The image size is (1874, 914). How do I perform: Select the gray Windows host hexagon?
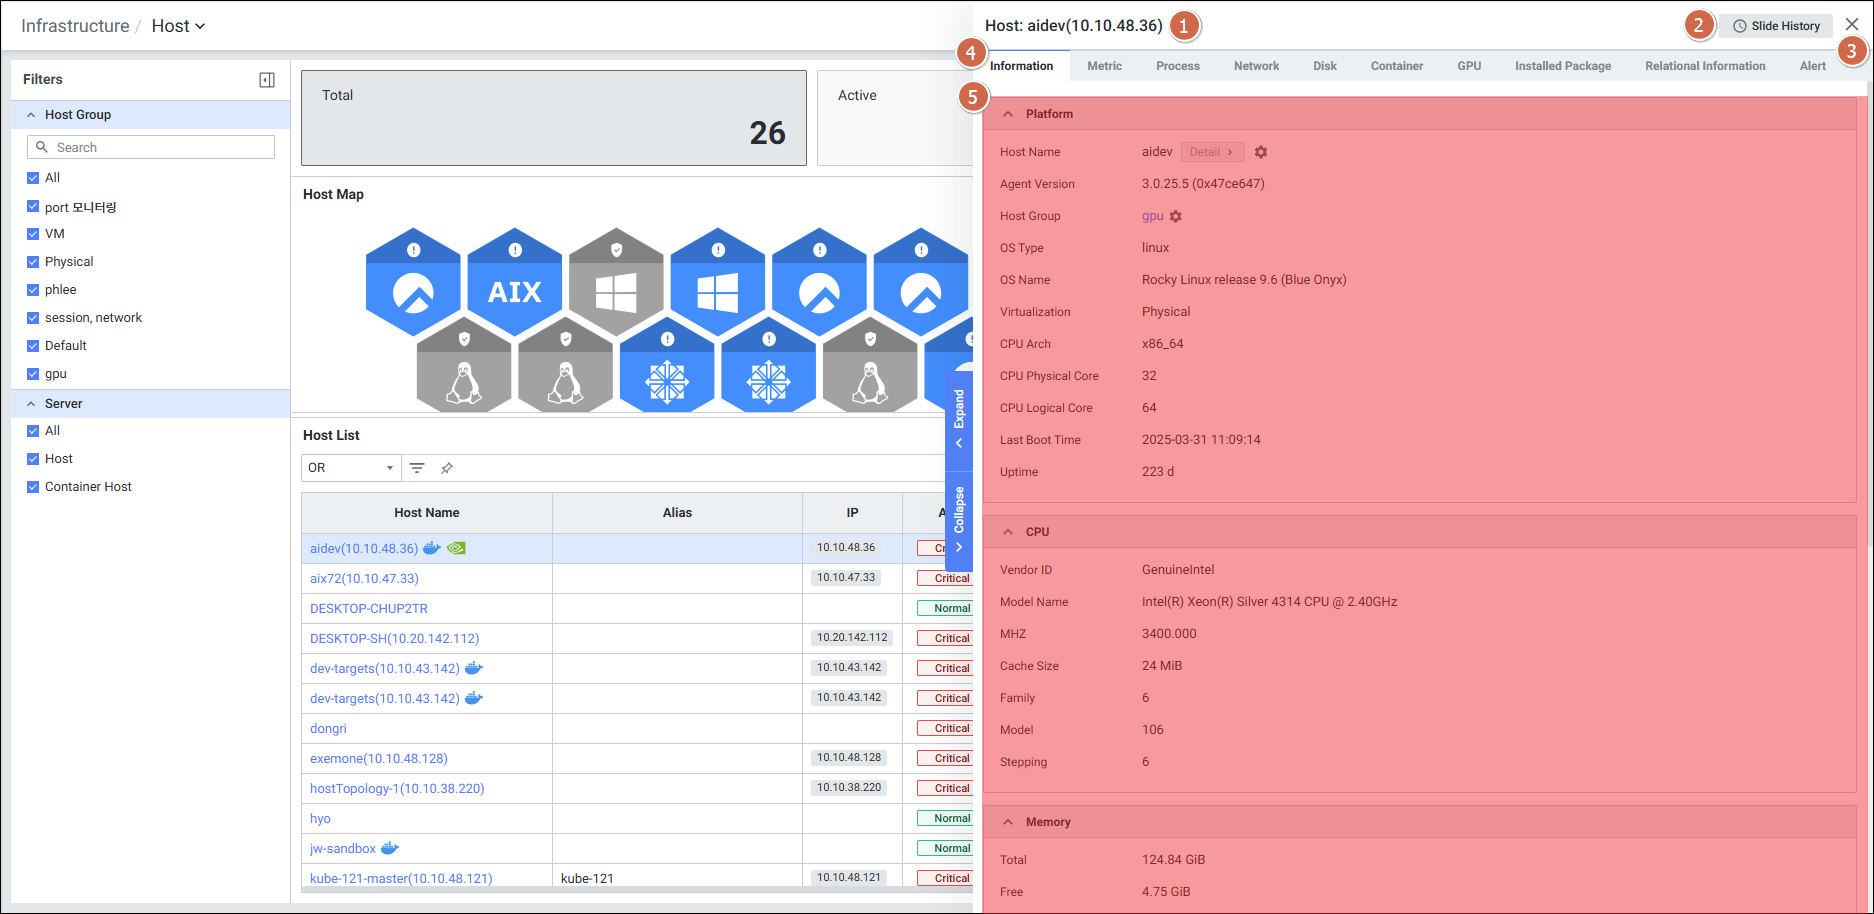click(616, 285)
